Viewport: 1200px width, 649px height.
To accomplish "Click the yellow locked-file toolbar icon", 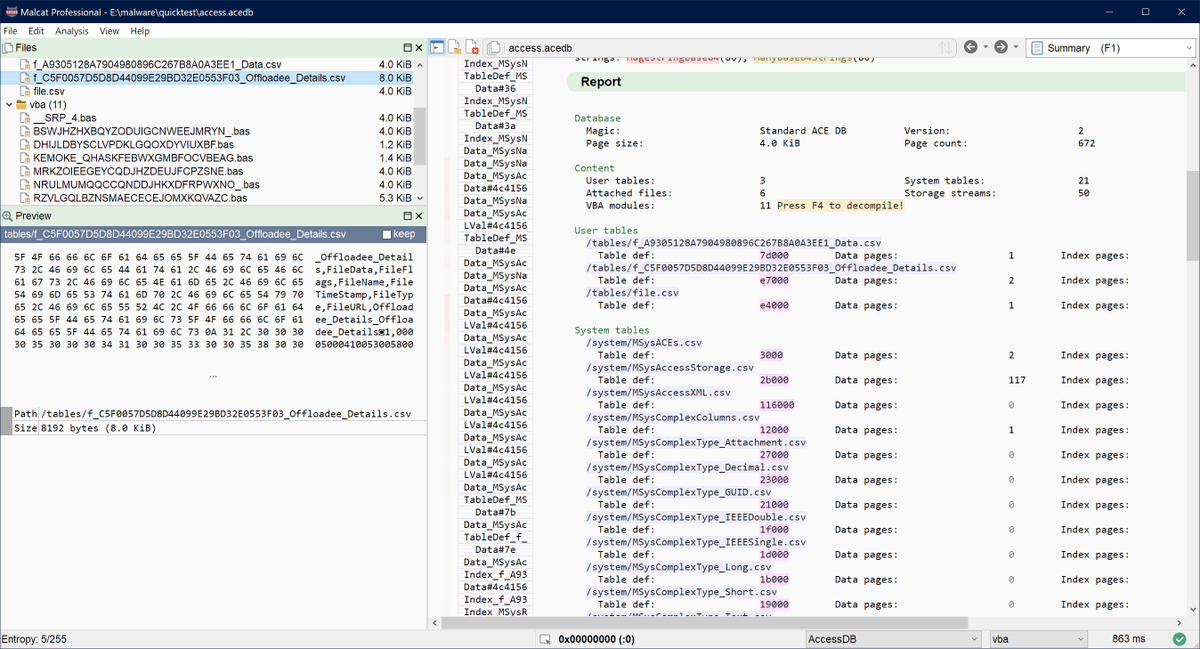I will (x=454, y=47).
